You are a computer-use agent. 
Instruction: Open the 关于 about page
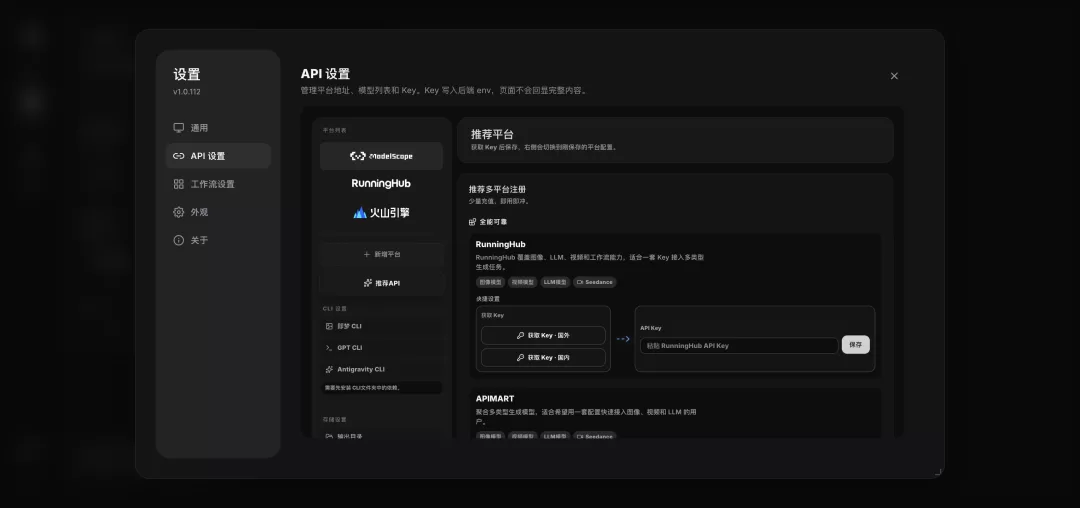(218, 240)
